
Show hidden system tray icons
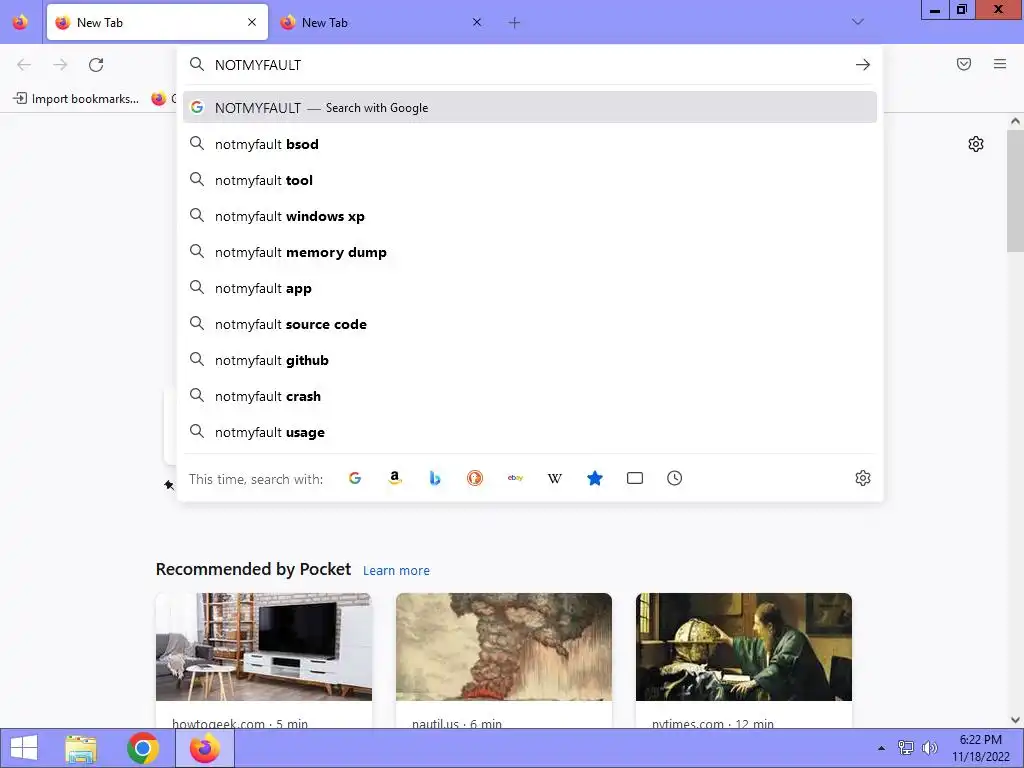click(882, 748)
